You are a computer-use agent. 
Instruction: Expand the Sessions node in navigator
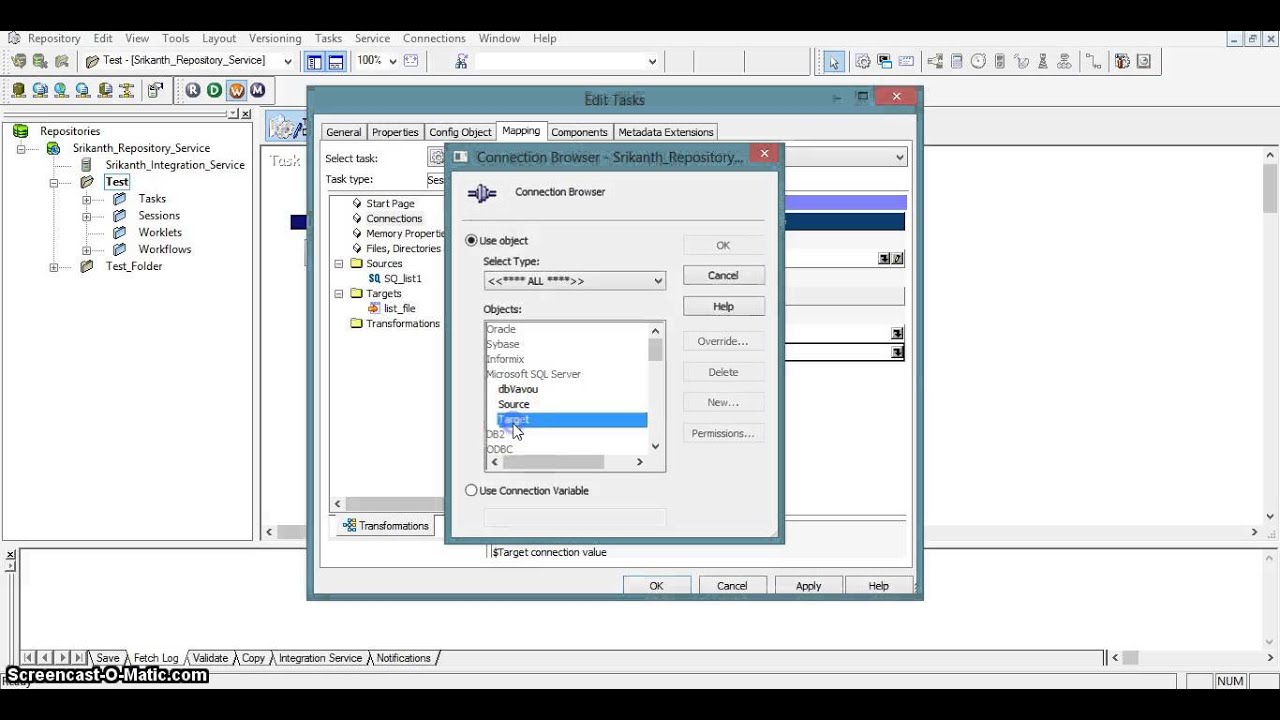(x=87, y=217)
